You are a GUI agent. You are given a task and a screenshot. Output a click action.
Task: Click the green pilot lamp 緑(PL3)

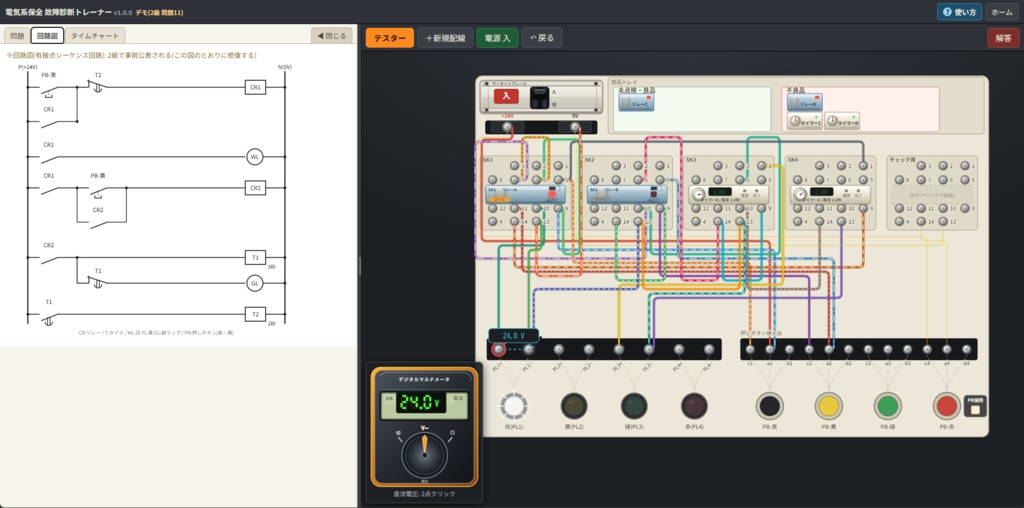coord(634,405)
